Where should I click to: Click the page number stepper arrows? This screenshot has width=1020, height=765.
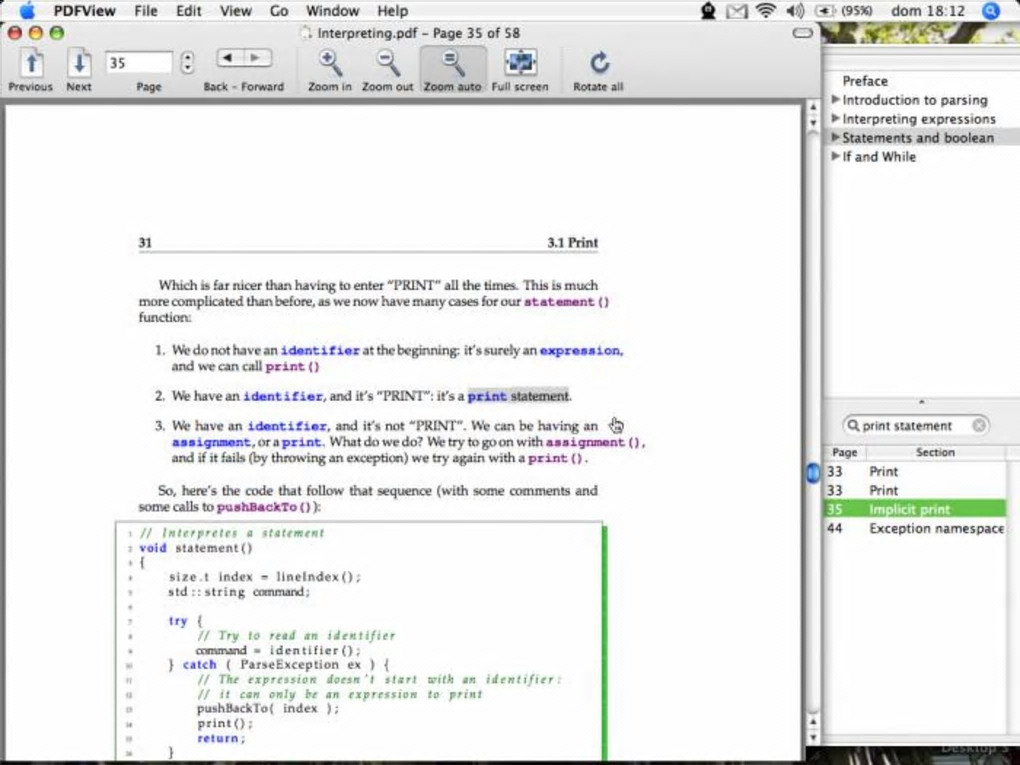(187, 63)
